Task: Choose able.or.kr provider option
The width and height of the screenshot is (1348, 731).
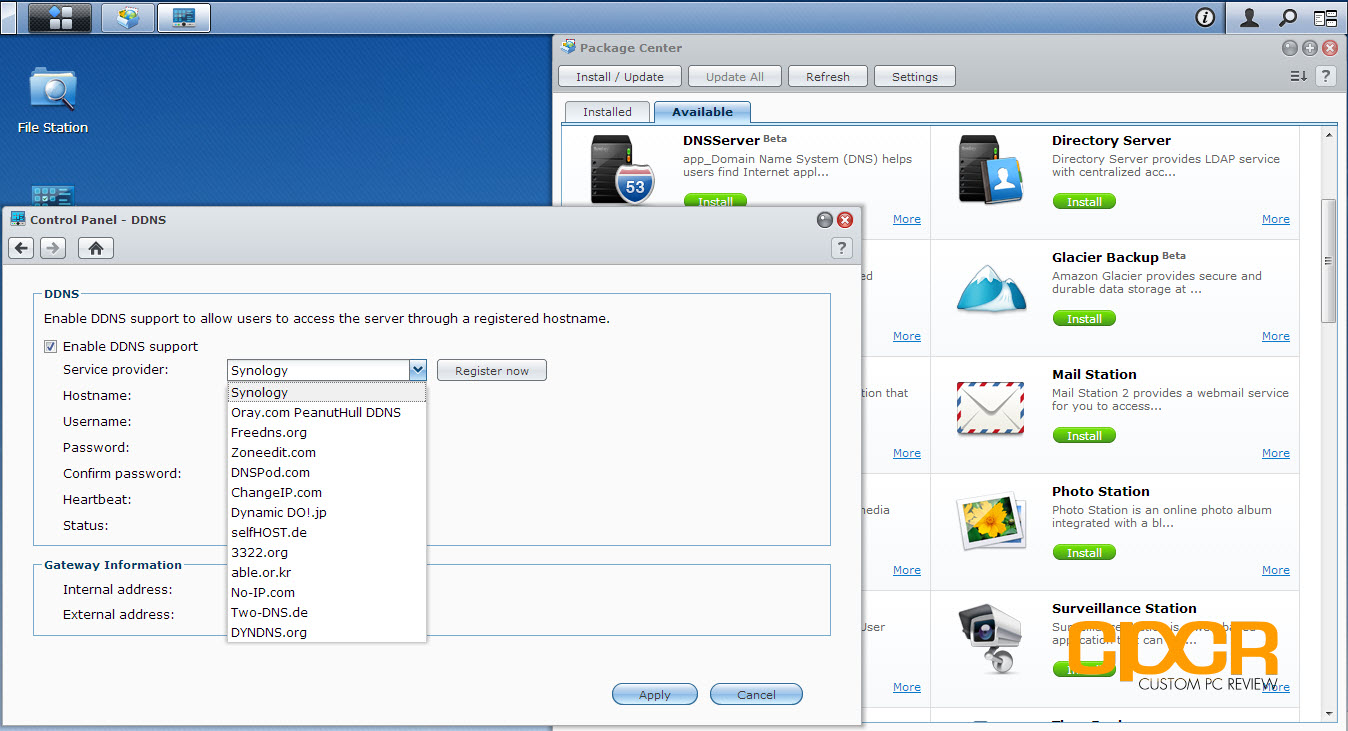Action: click(327, 573)
